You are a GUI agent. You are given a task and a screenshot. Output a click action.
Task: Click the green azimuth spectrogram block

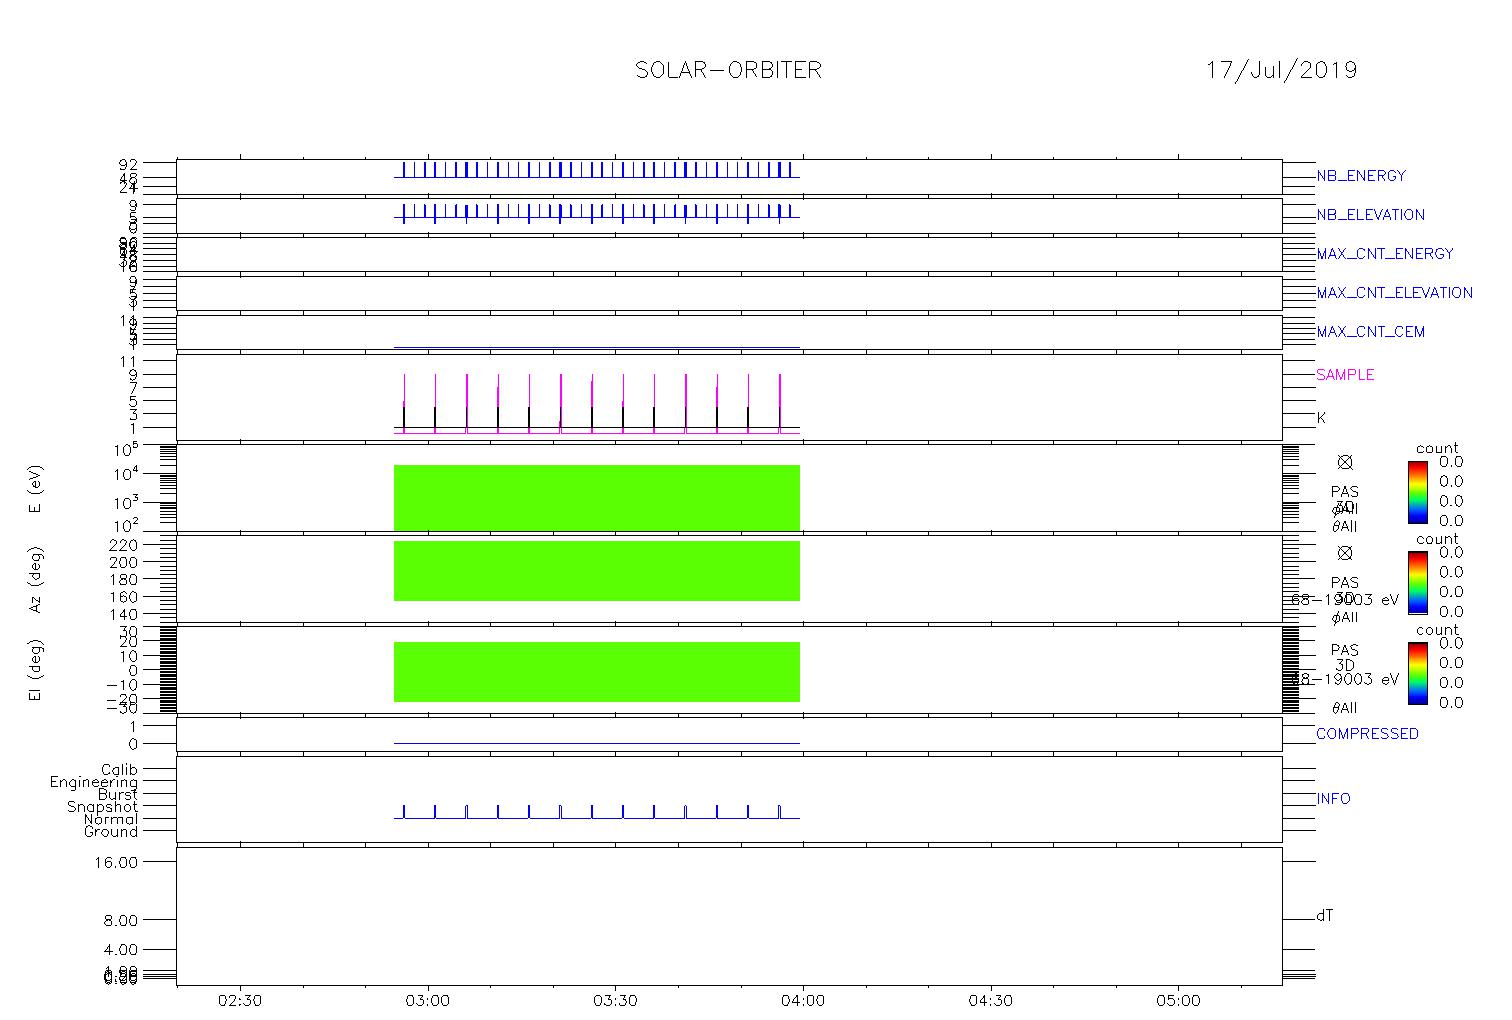597,571
